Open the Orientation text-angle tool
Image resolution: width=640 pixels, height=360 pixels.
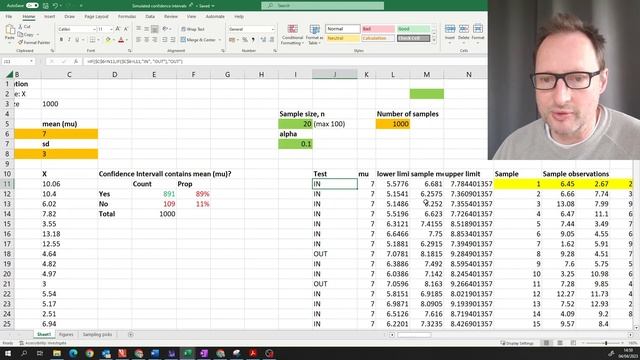[x=165, y=29]
